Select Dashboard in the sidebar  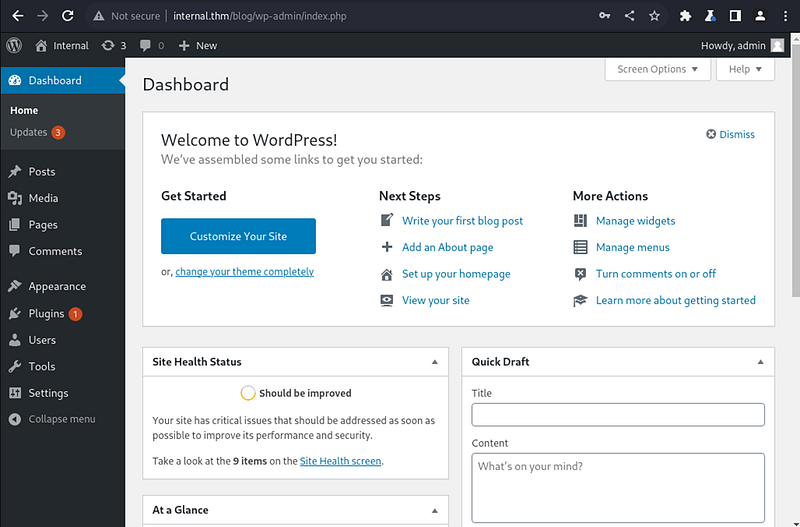[62, 80]
